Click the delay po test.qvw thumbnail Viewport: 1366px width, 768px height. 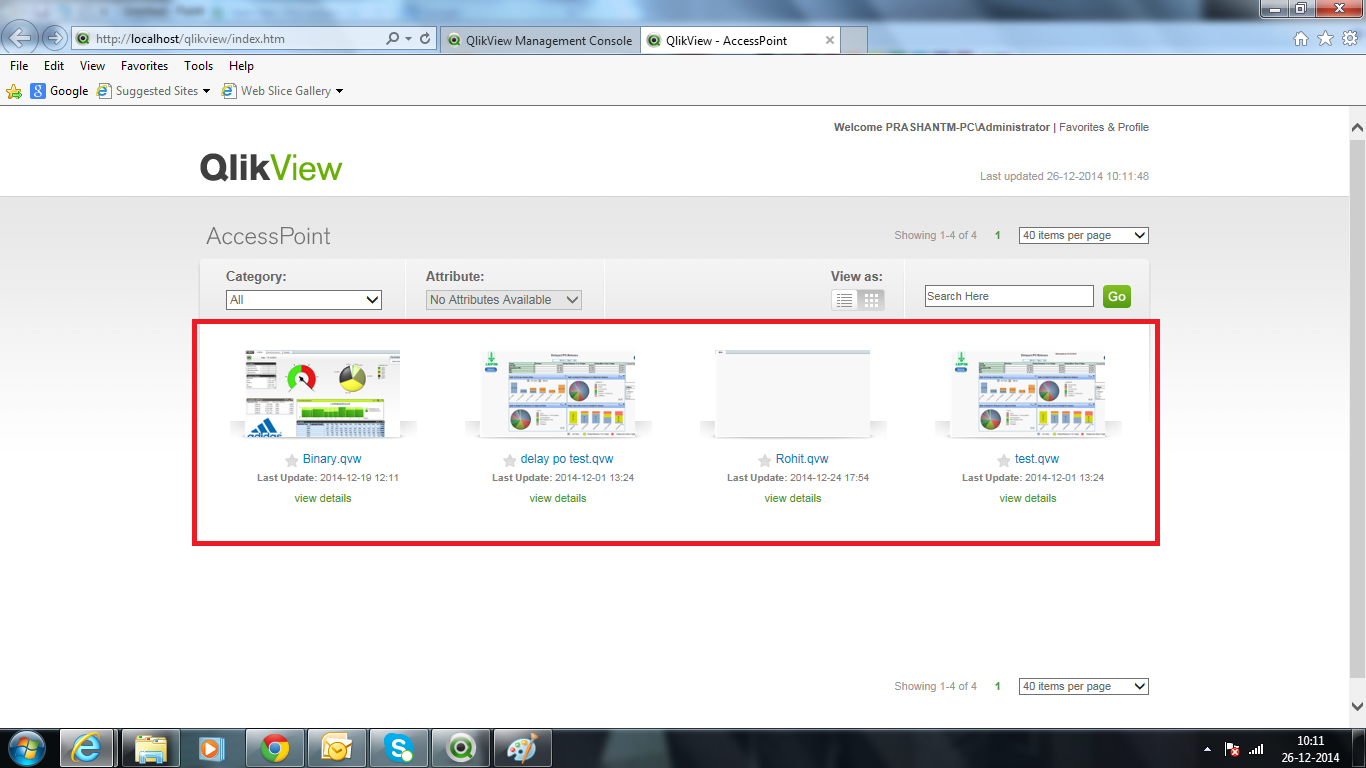558,394
